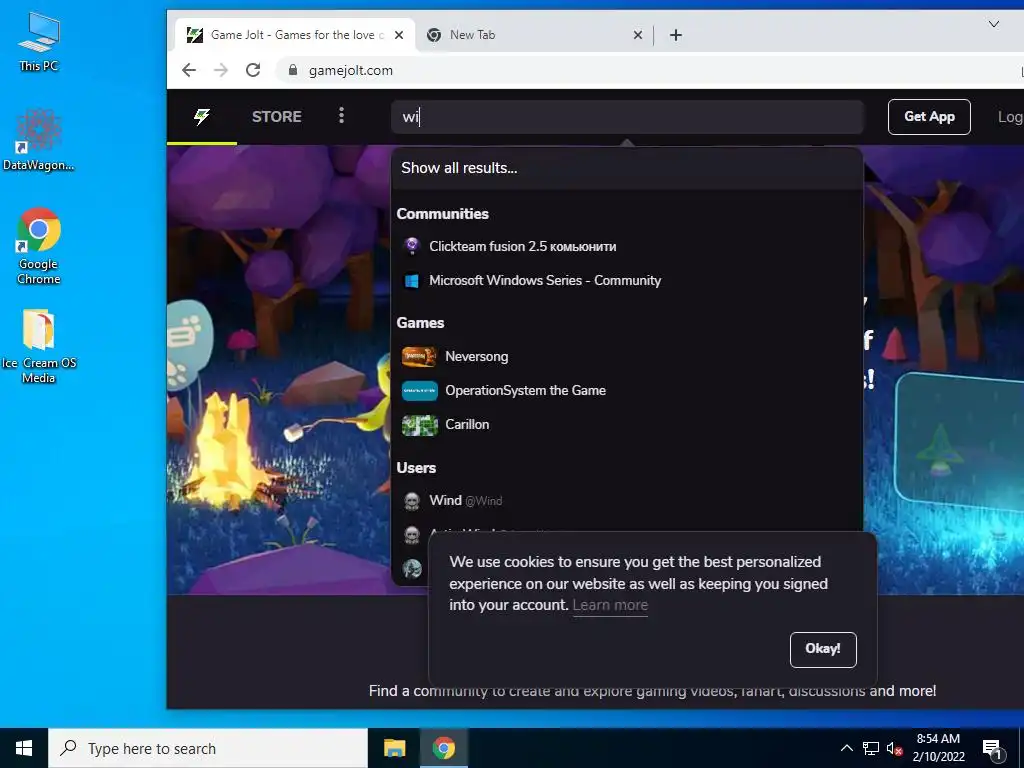This screenshot has height=768, width=1024.
Task: Open the STORE page
Action: point(277,116)
